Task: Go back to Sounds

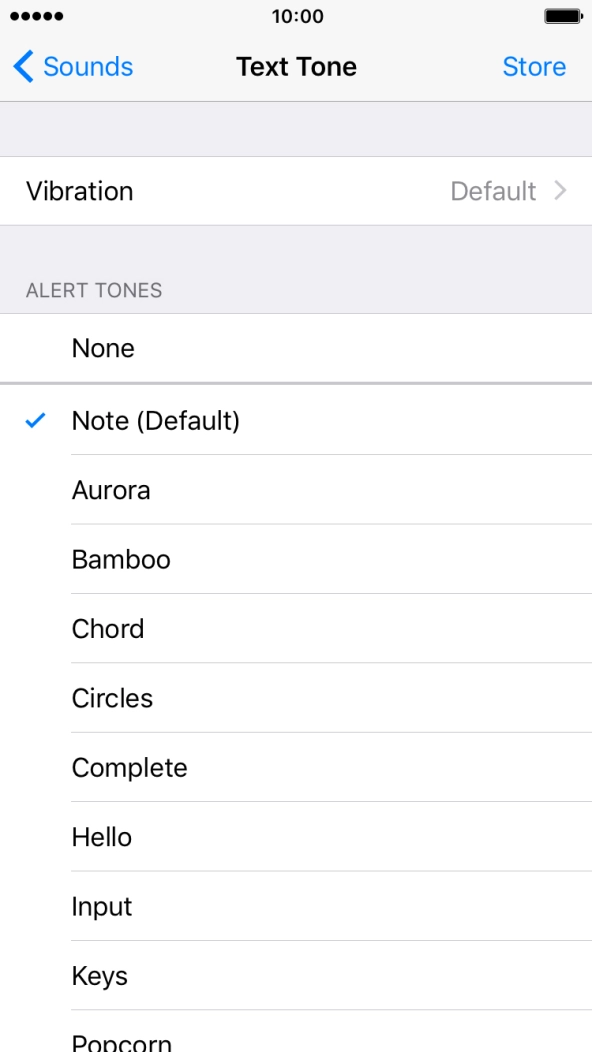Action: [x=70, y=66]
